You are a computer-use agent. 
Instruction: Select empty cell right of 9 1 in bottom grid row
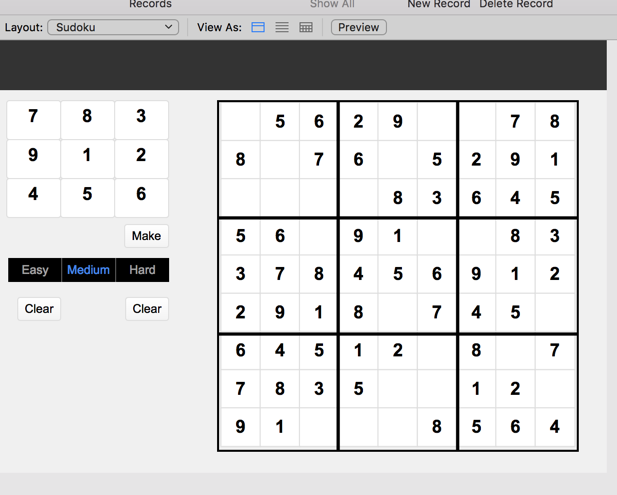pyautogui.click(x=319, y=427)
